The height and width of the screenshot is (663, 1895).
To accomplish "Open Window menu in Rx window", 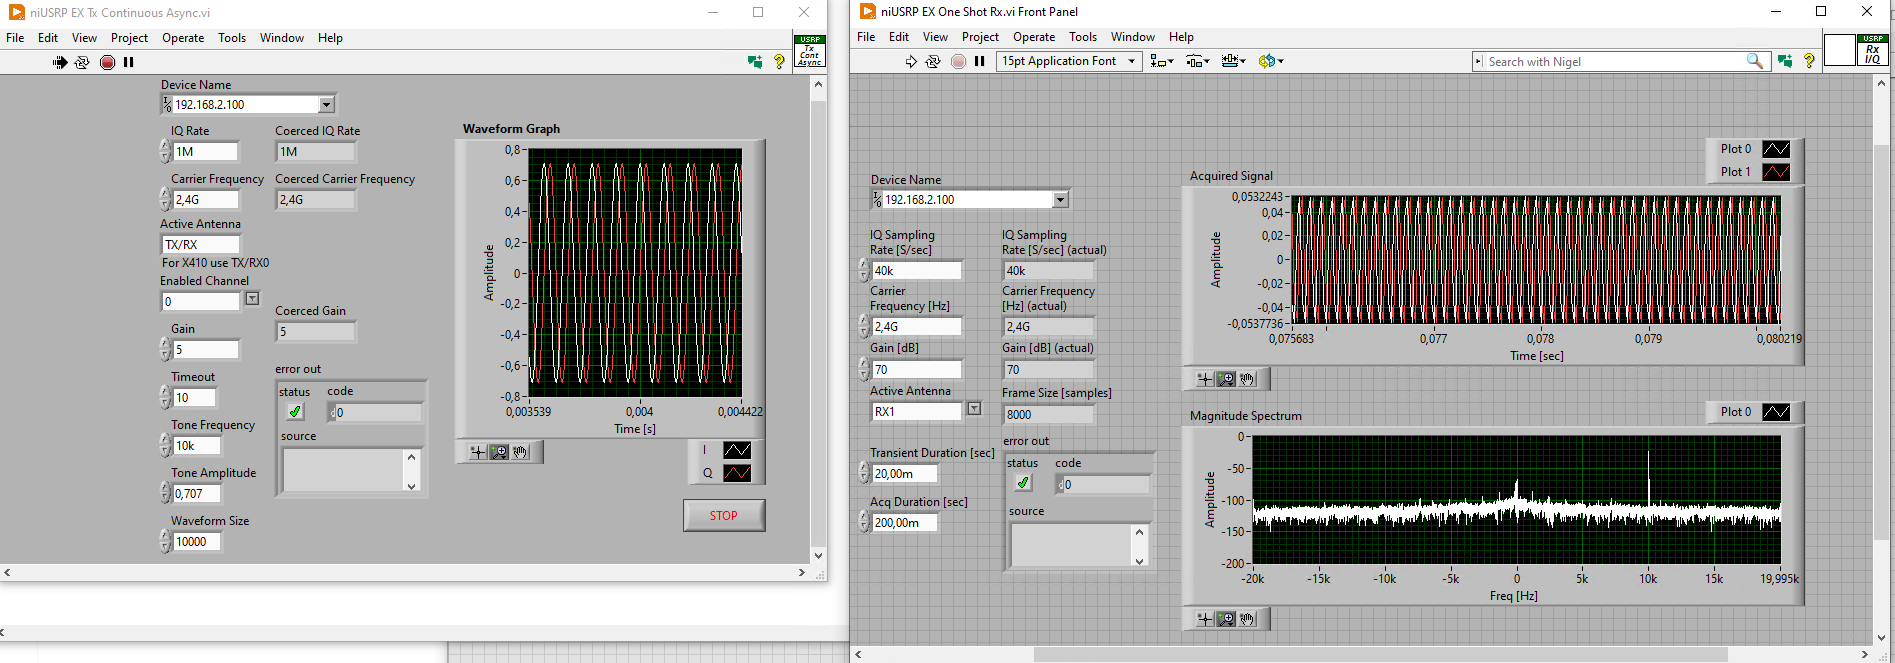I will 1133,37.
